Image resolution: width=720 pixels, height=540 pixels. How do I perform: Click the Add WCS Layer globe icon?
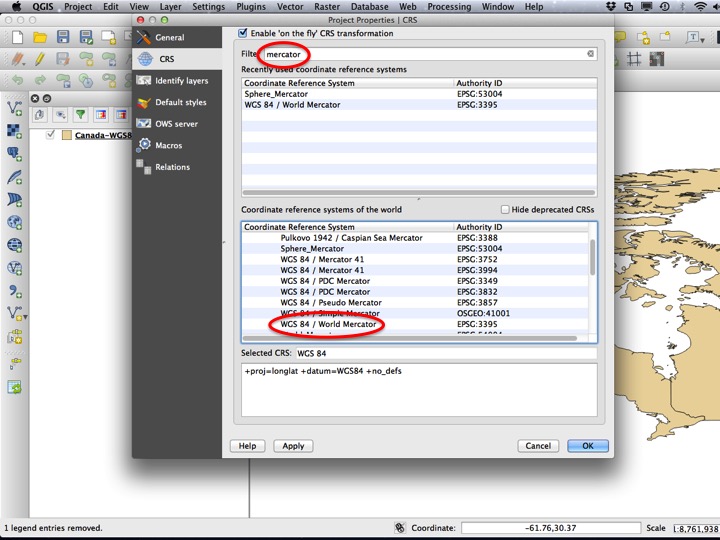(14, 245)
